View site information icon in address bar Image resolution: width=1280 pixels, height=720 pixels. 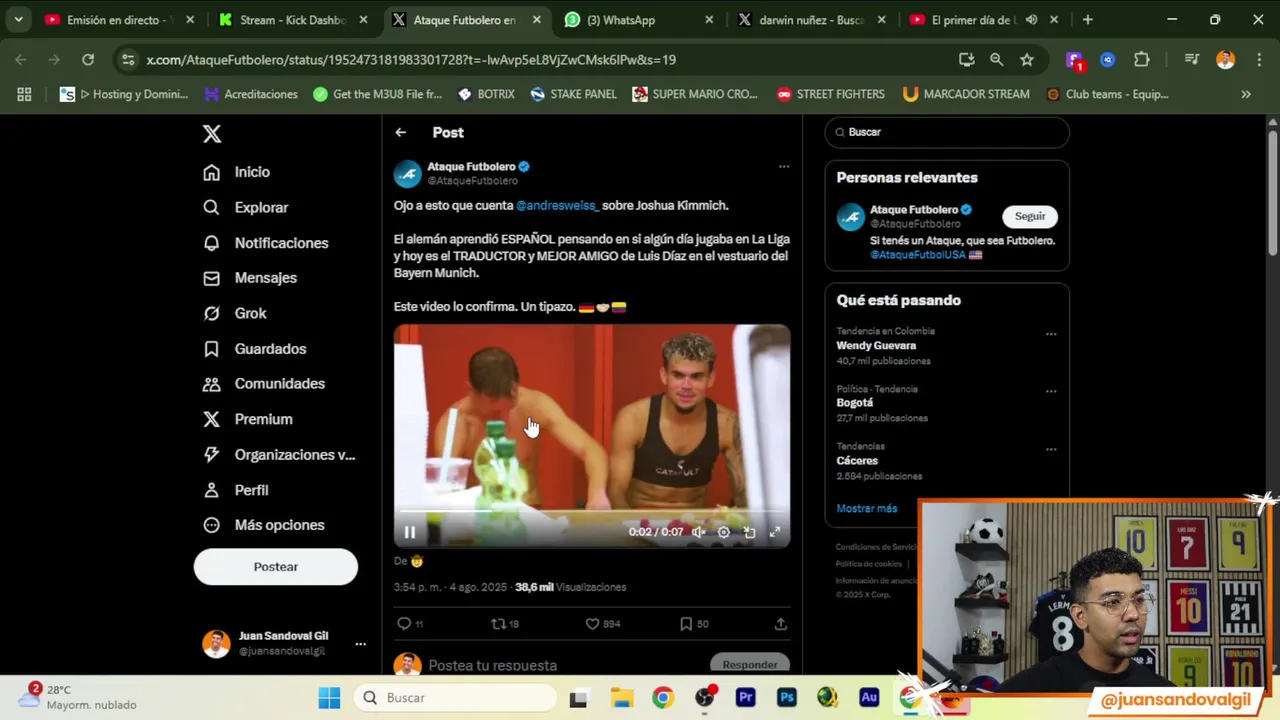click(128, 60)
